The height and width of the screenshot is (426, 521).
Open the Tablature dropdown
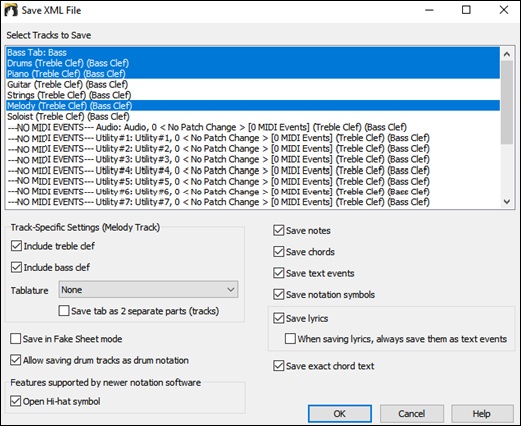coord(148,289)
